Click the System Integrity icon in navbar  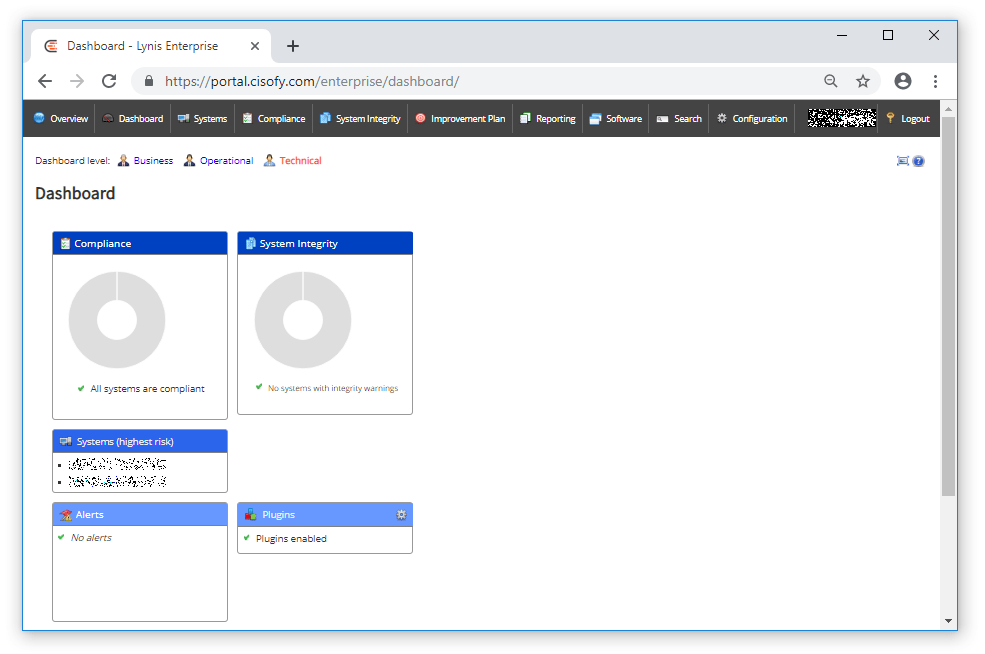[x=325, y=117]
